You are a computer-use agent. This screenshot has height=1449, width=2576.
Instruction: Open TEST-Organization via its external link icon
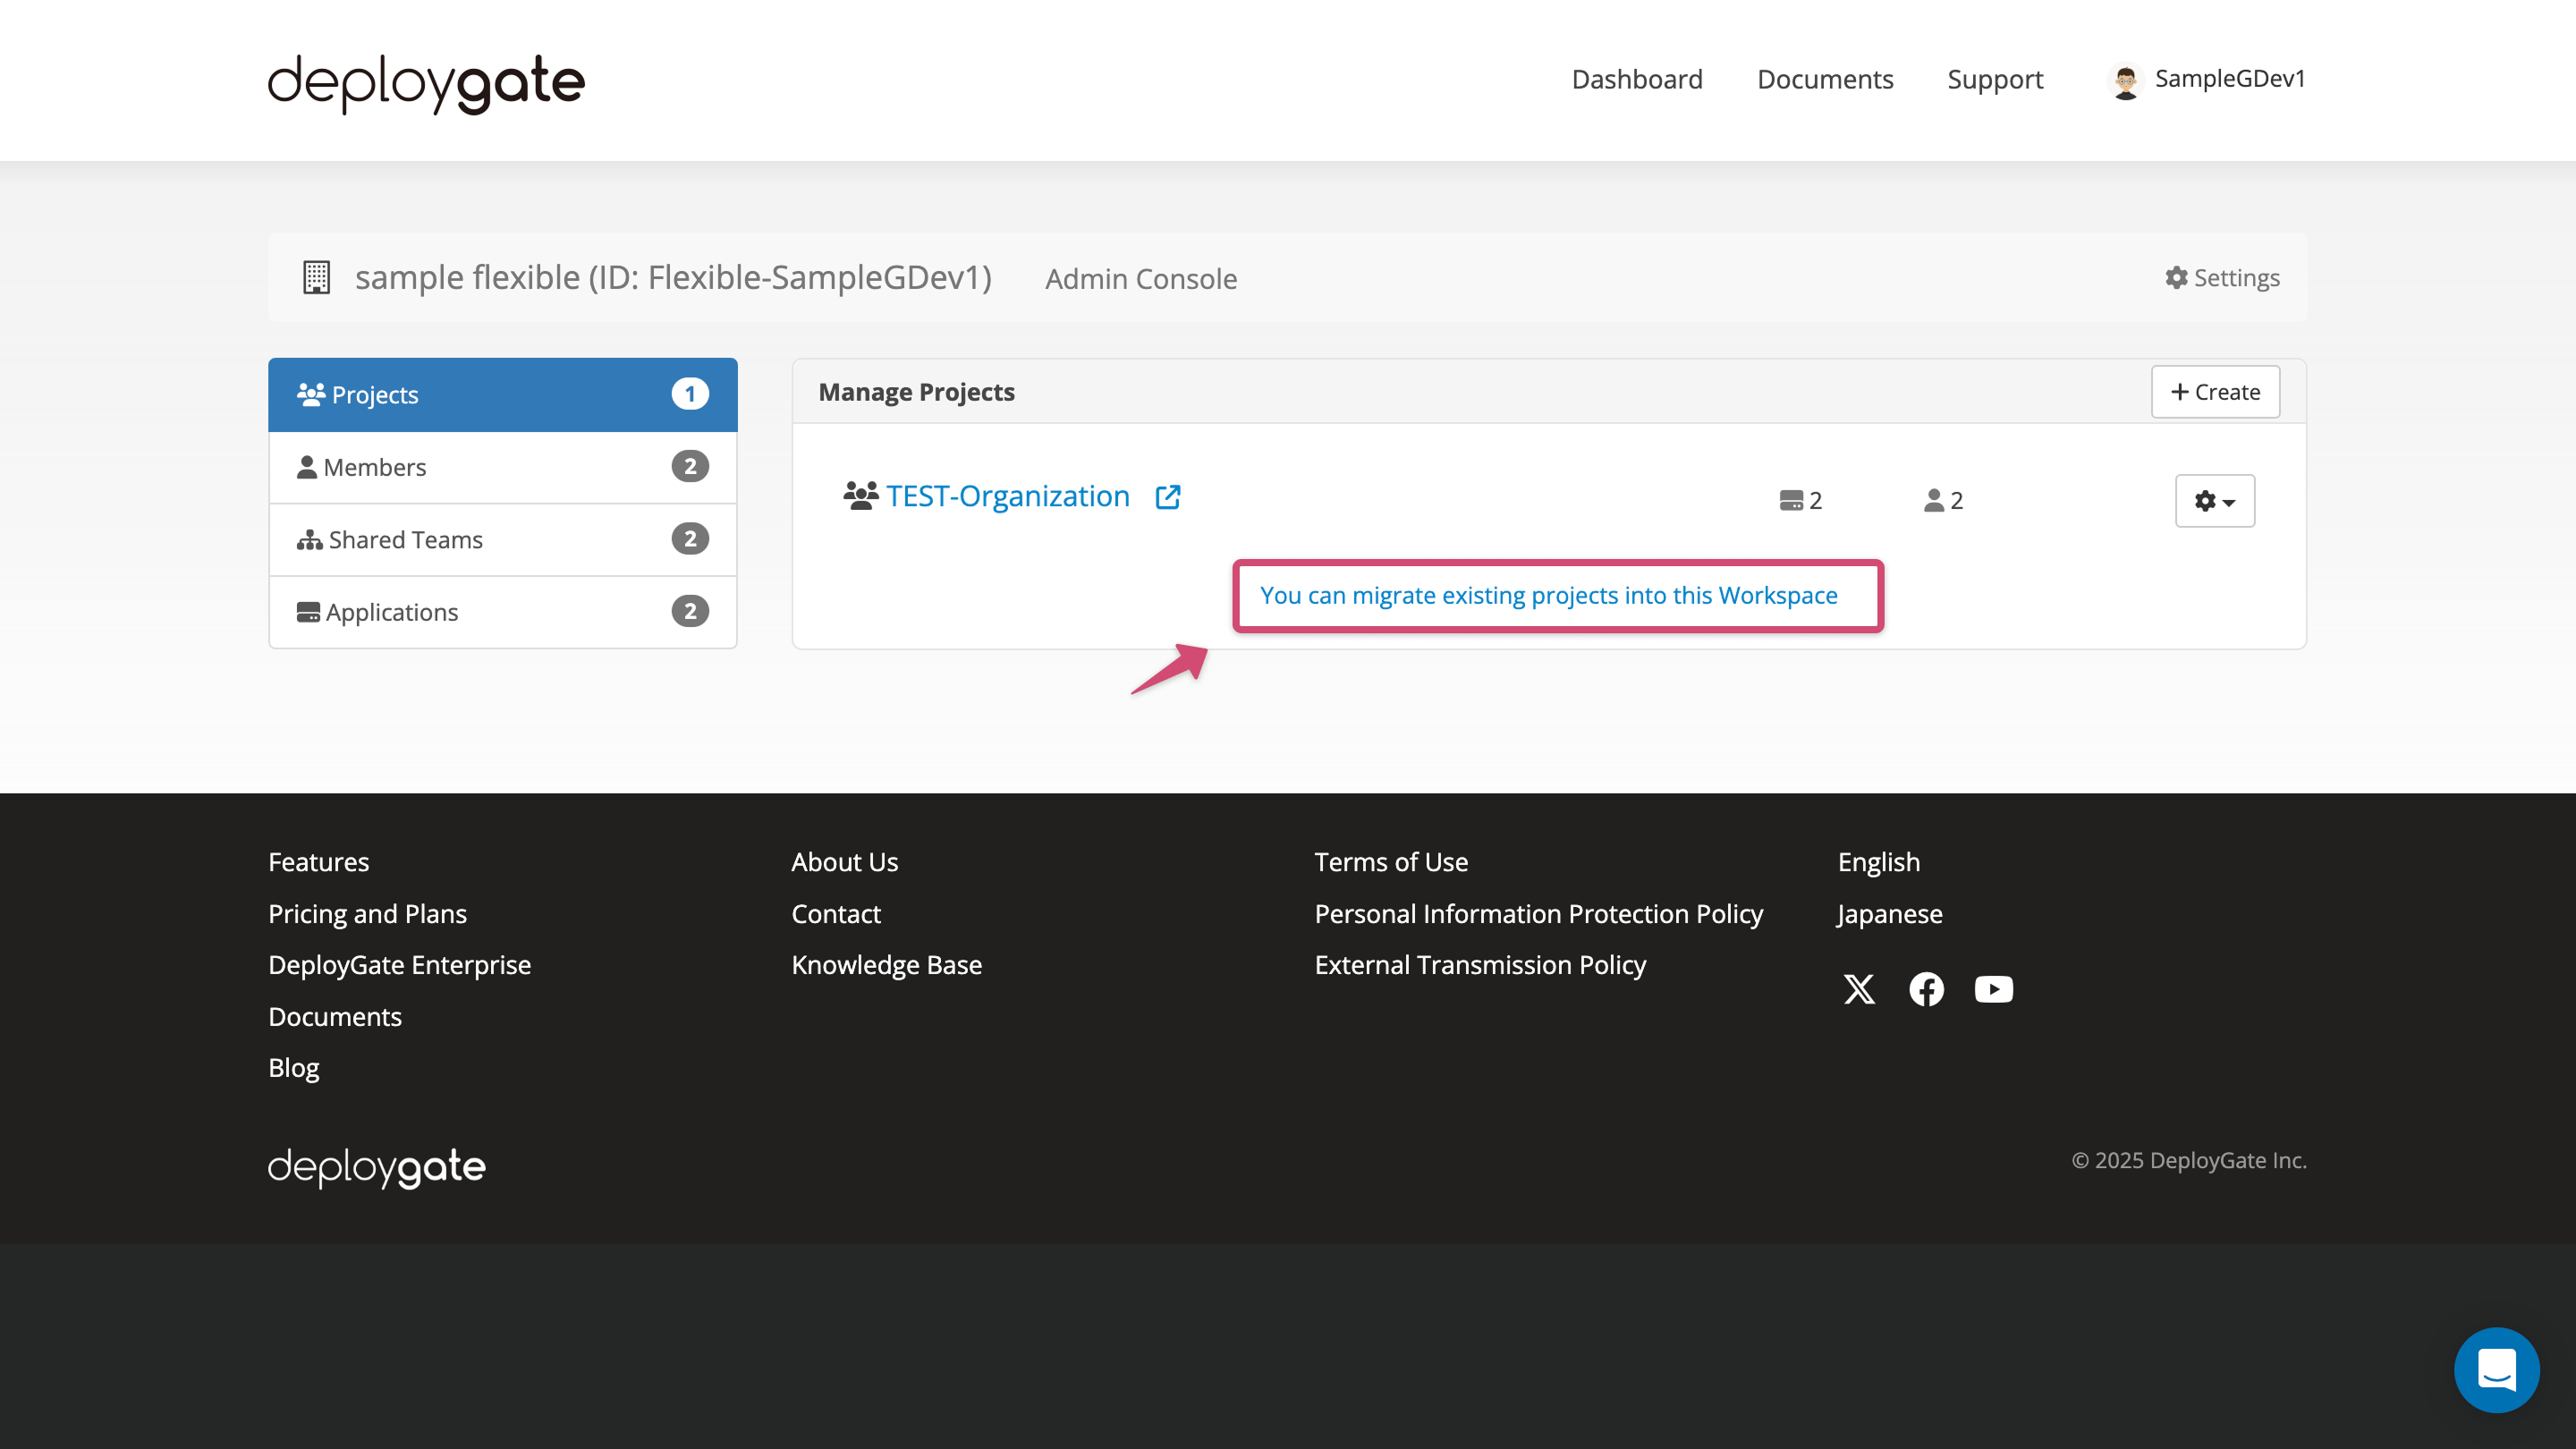(x=1168, y=497)
